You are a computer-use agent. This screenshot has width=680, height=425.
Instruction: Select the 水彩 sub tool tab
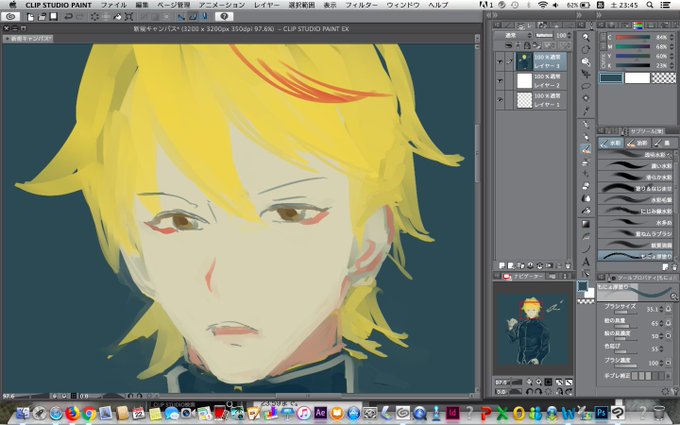point(611,143)
